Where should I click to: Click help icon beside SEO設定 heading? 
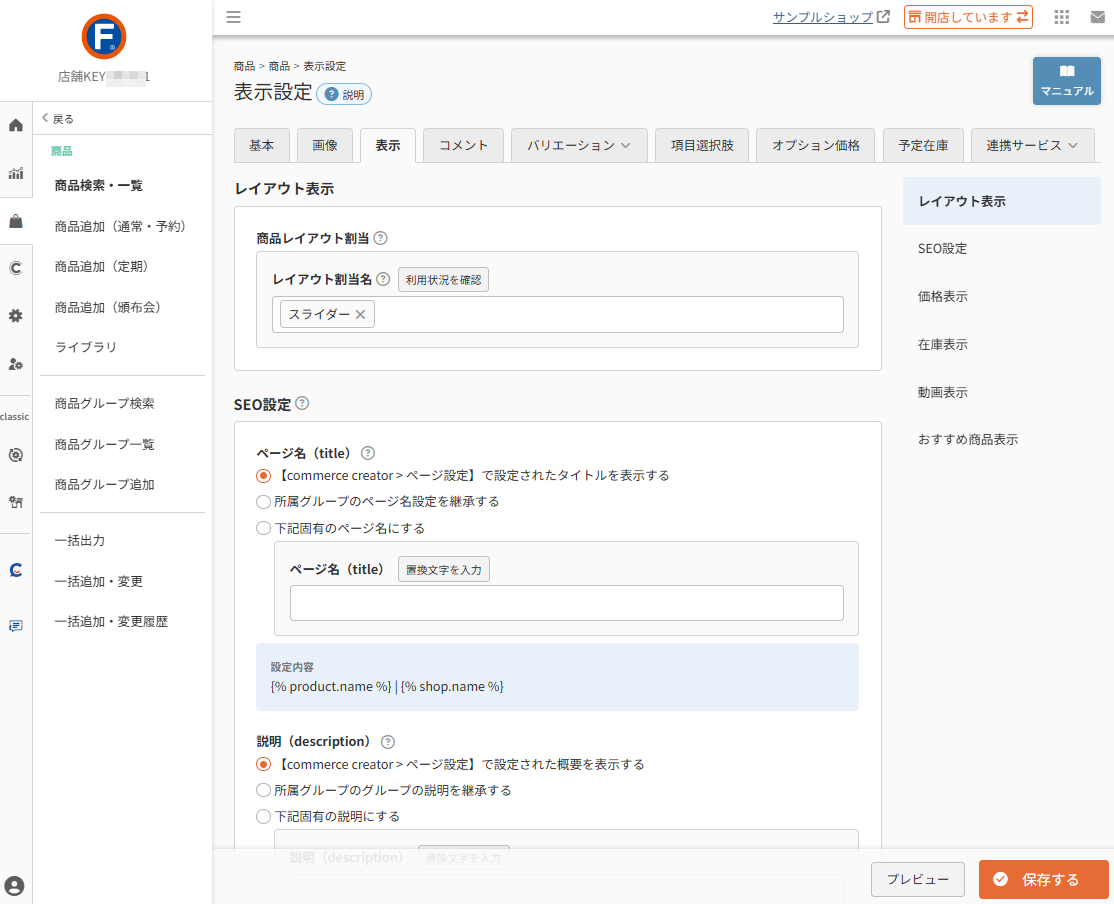[x=302, y=403]
